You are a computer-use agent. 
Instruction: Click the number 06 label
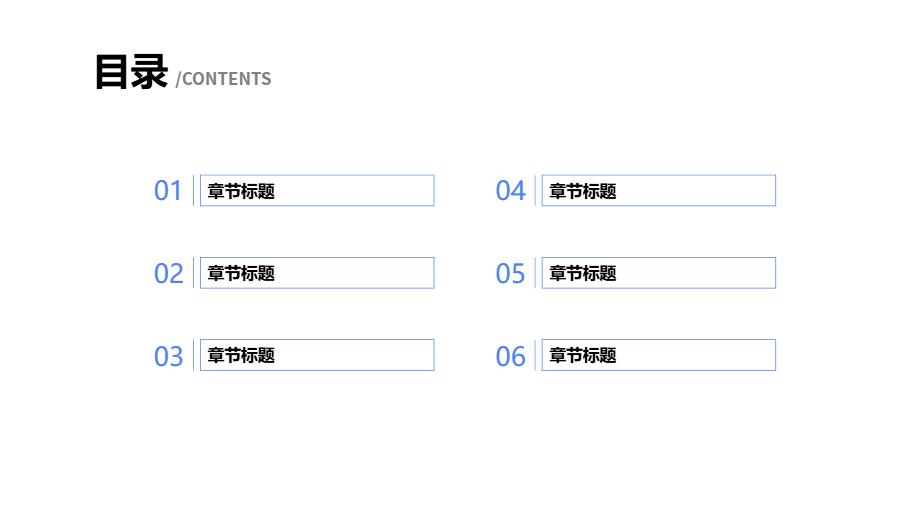510,356
